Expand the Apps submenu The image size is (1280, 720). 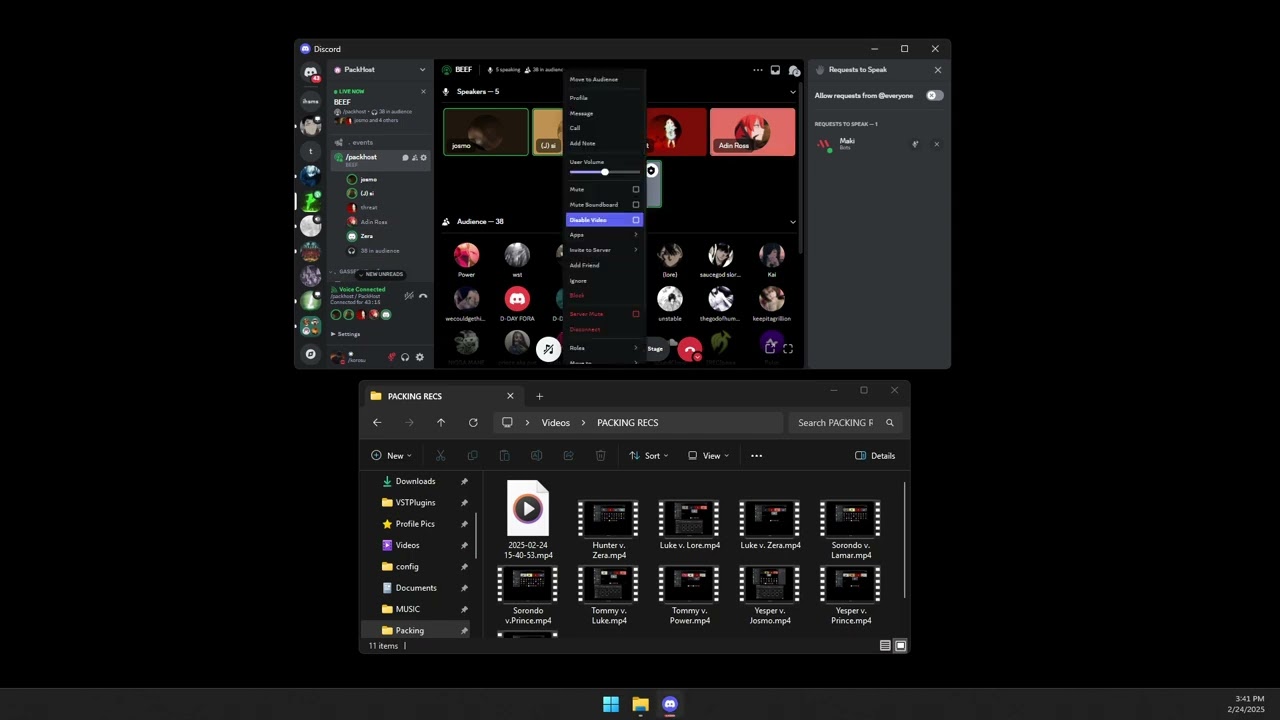pos(604,235)
